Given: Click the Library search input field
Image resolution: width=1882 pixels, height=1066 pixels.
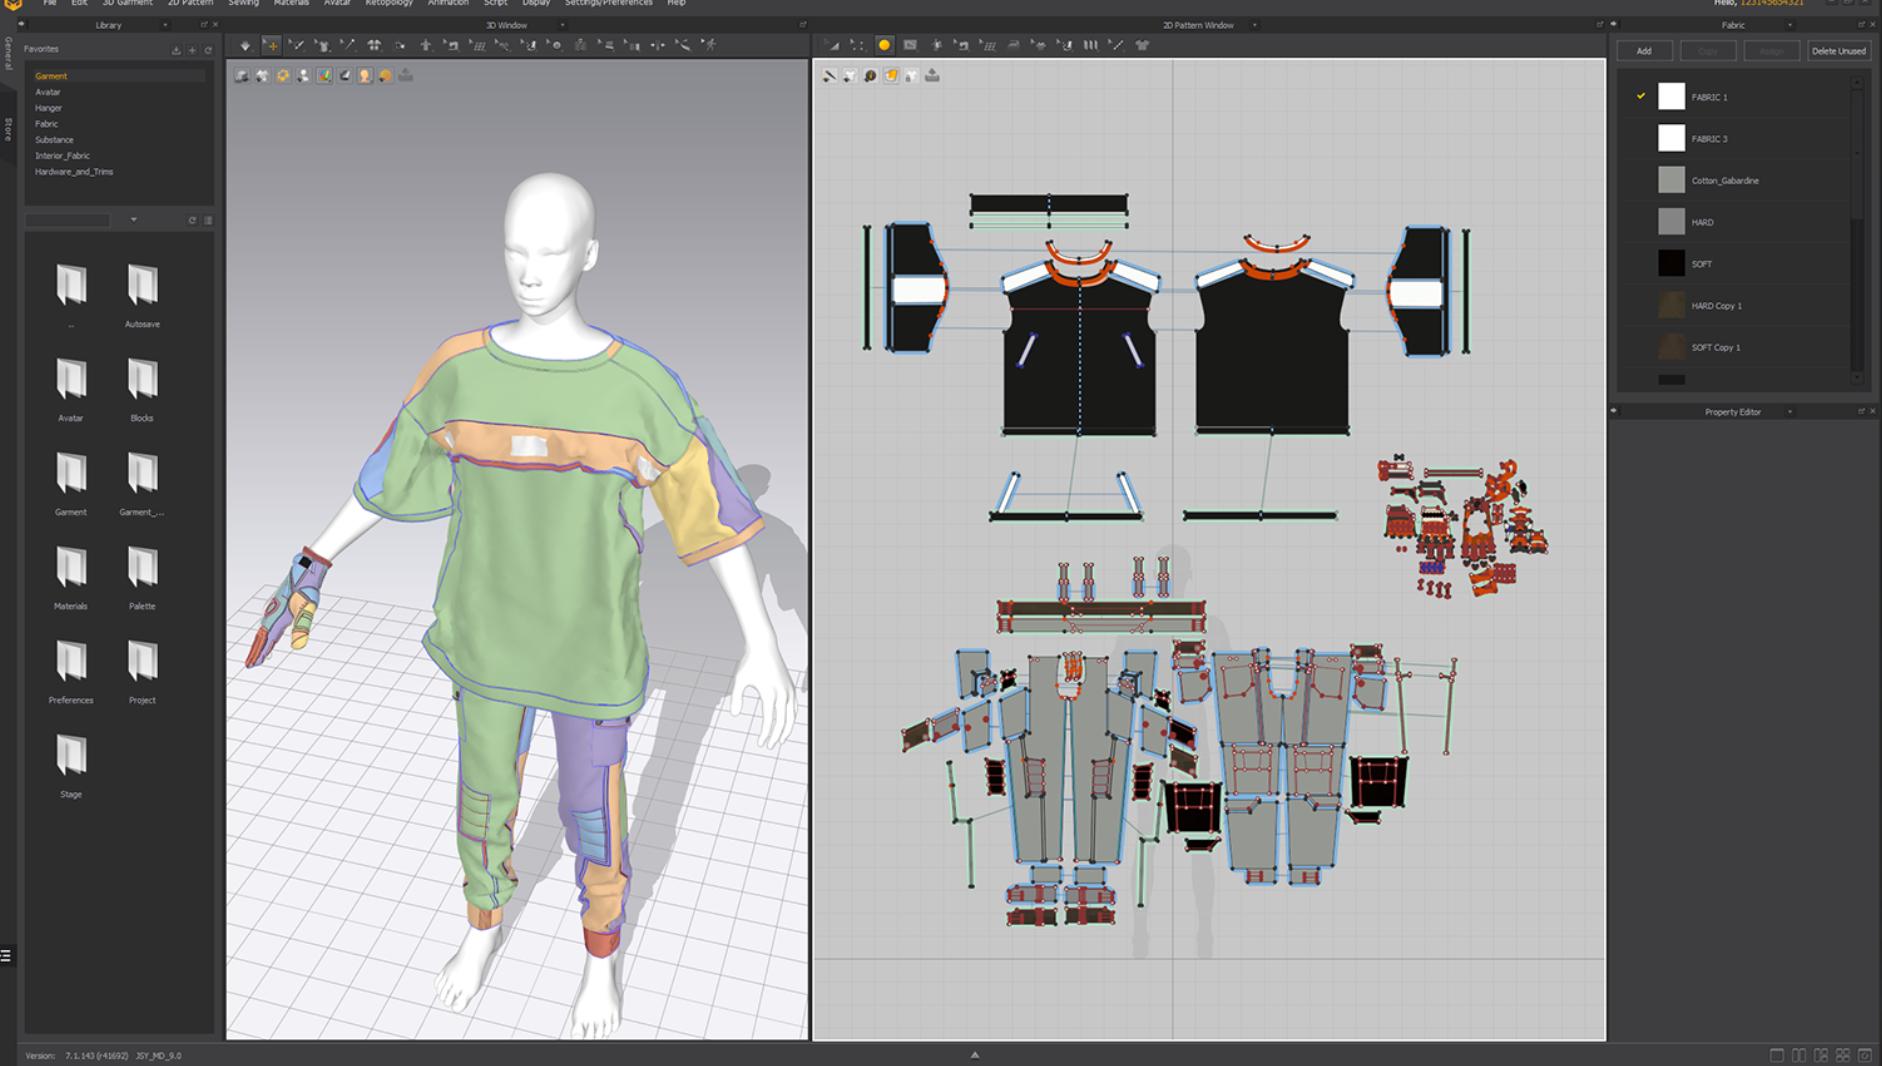Looking at the screenshot, I should point(68,220).
